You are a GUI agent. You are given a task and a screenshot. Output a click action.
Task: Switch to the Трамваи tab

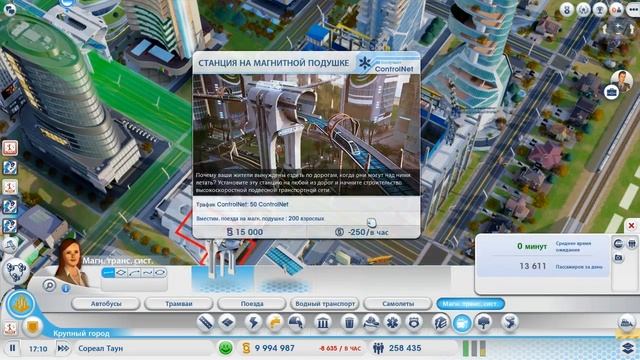179,304
